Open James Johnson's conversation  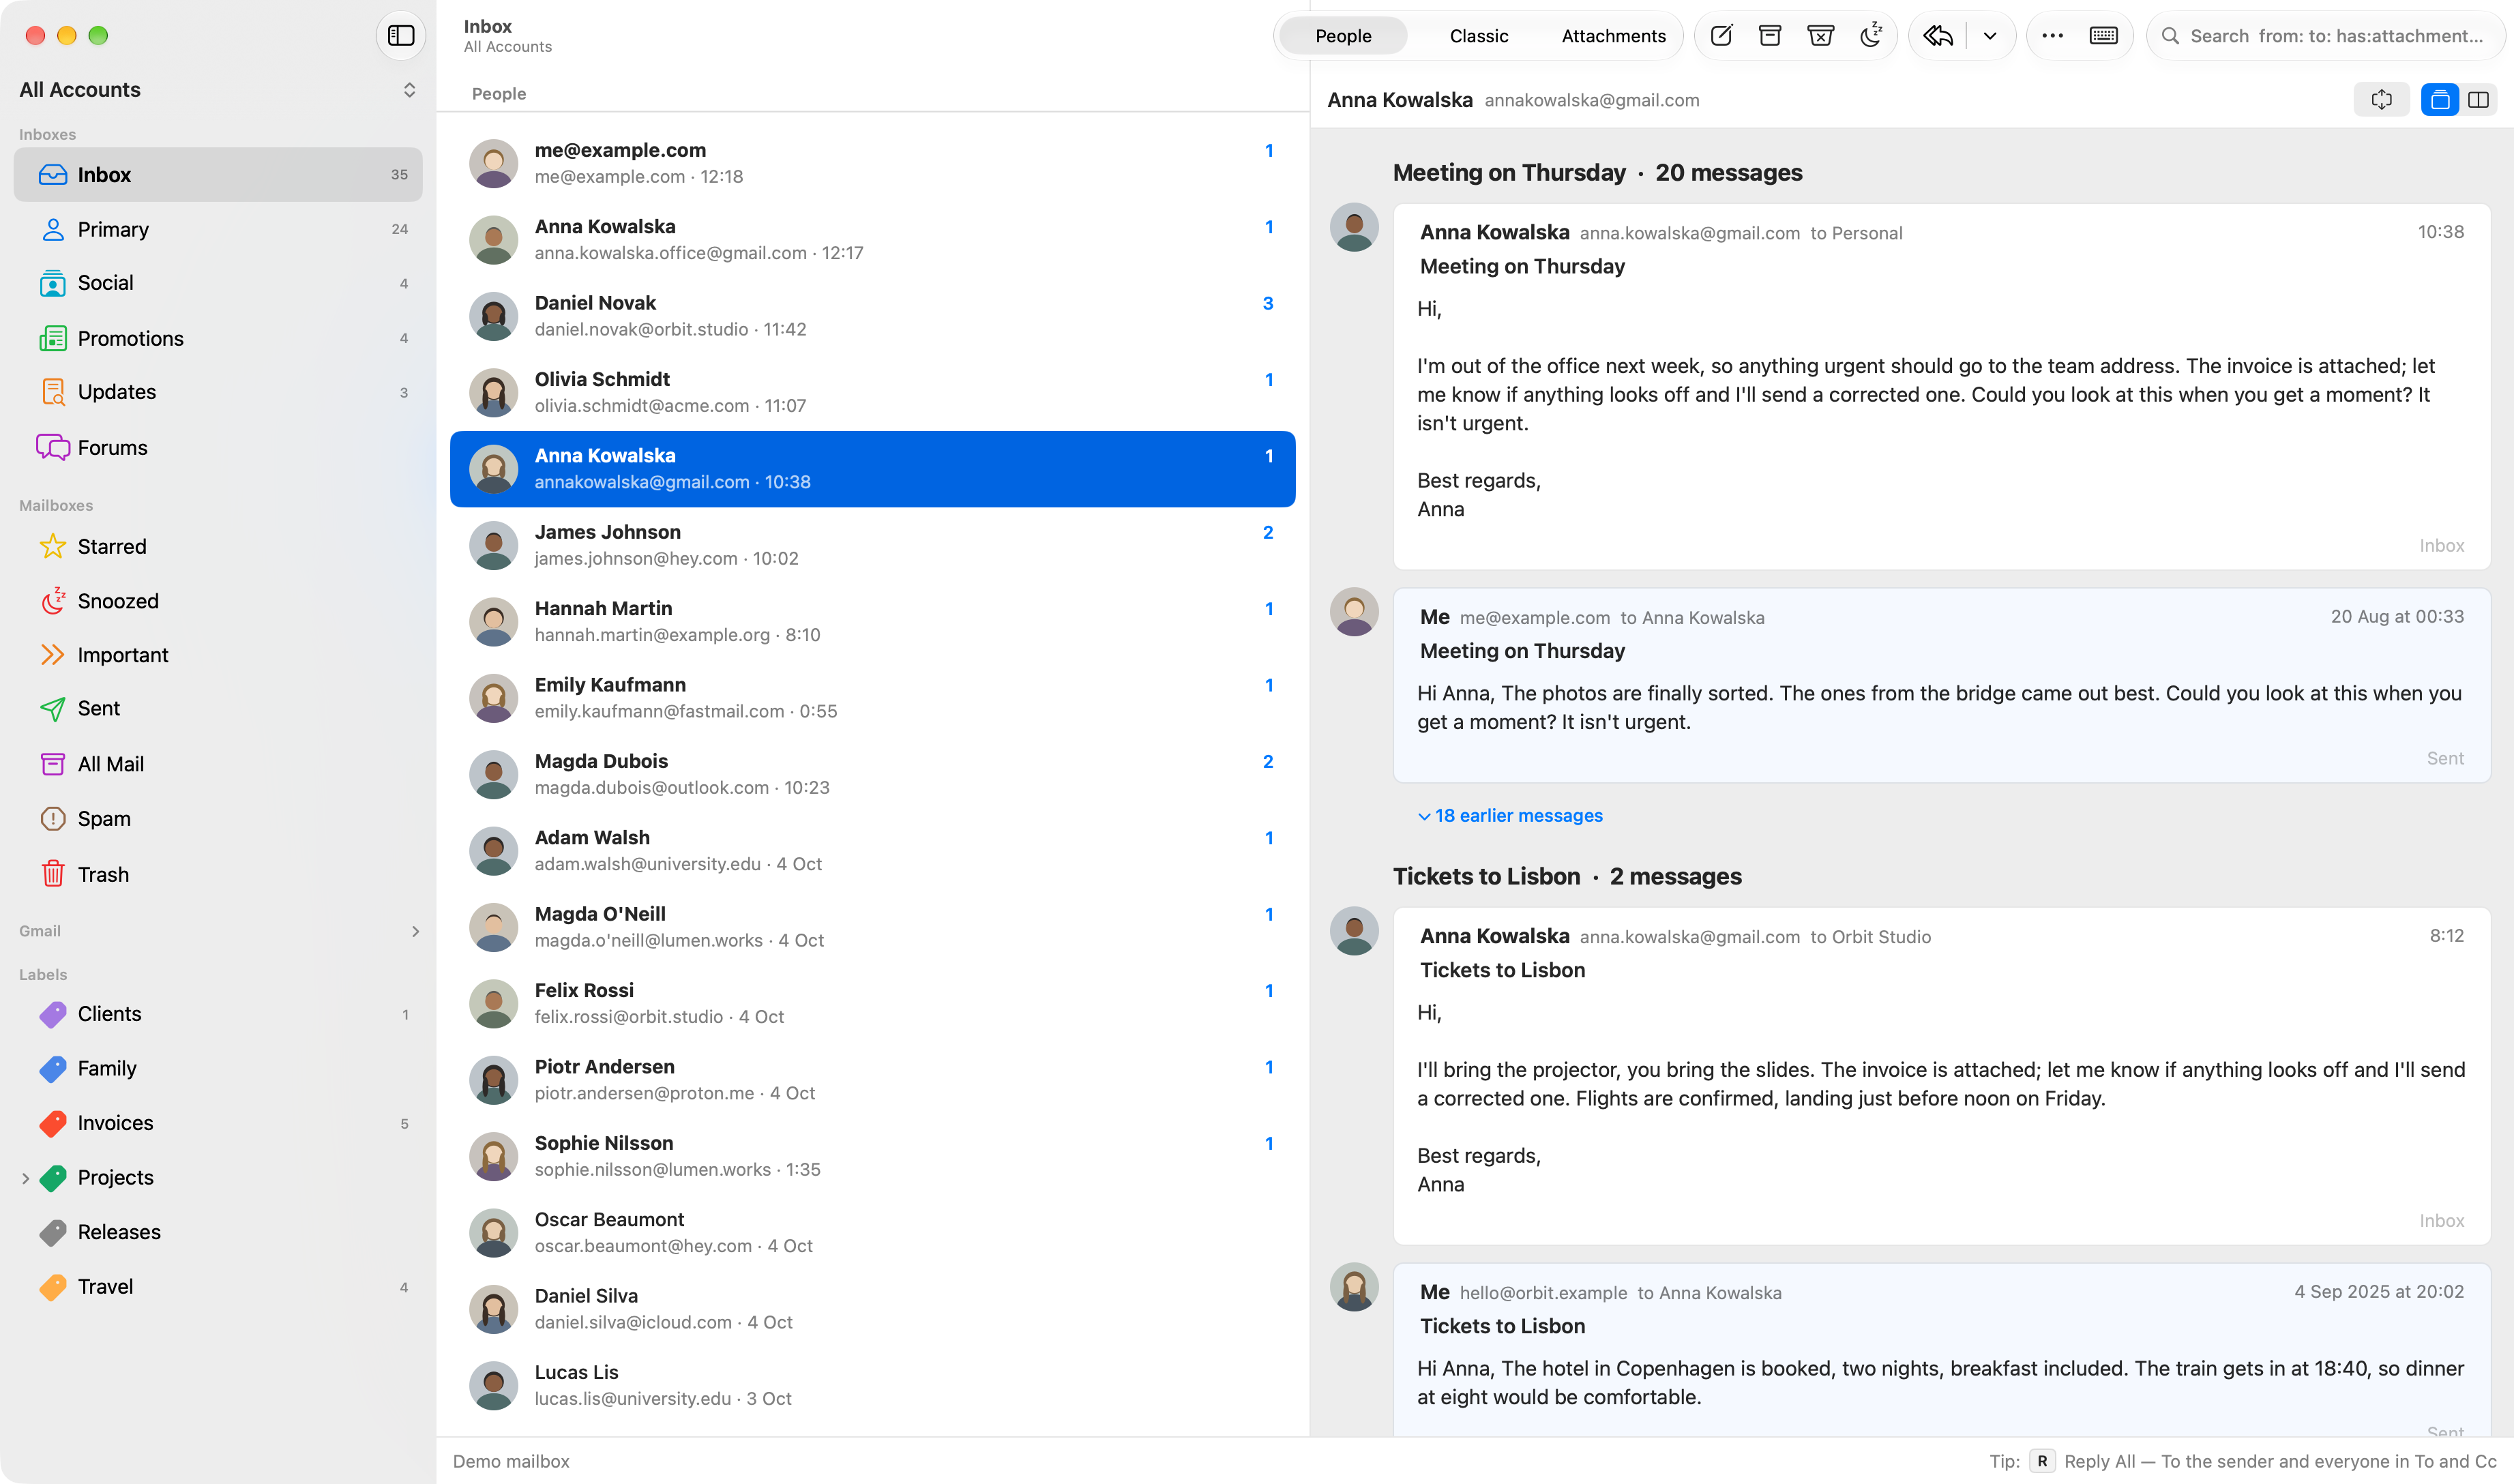(x=872, y=545)
